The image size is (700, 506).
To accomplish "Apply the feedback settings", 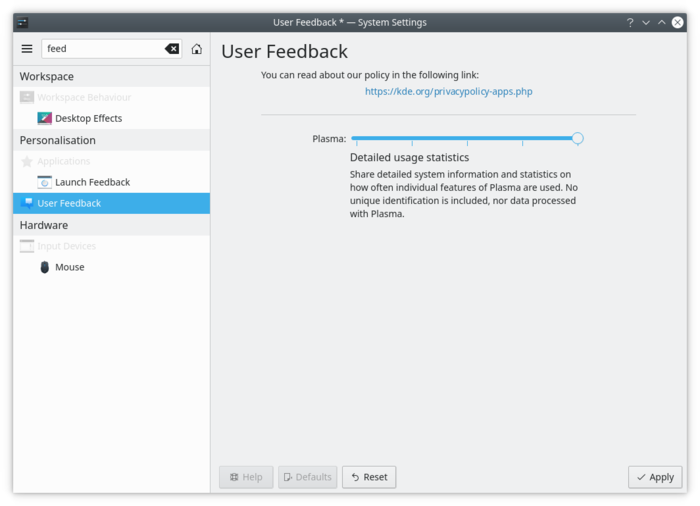I will 655,477.
